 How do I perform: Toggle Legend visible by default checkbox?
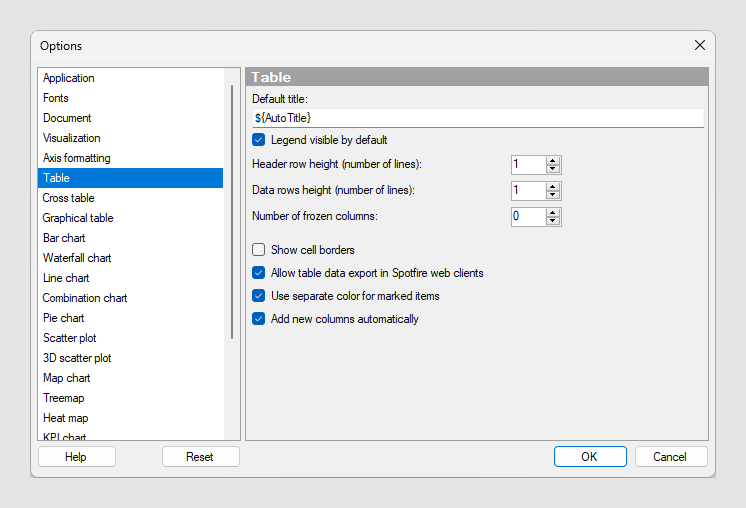(259, 140)
